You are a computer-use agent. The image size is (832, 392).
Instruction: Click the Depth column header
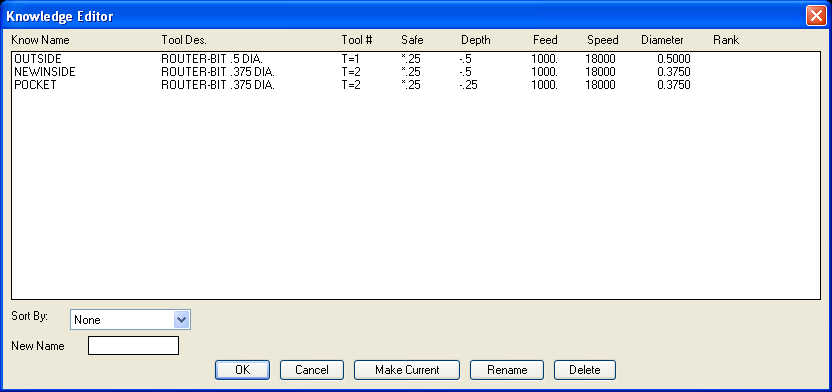476,40
